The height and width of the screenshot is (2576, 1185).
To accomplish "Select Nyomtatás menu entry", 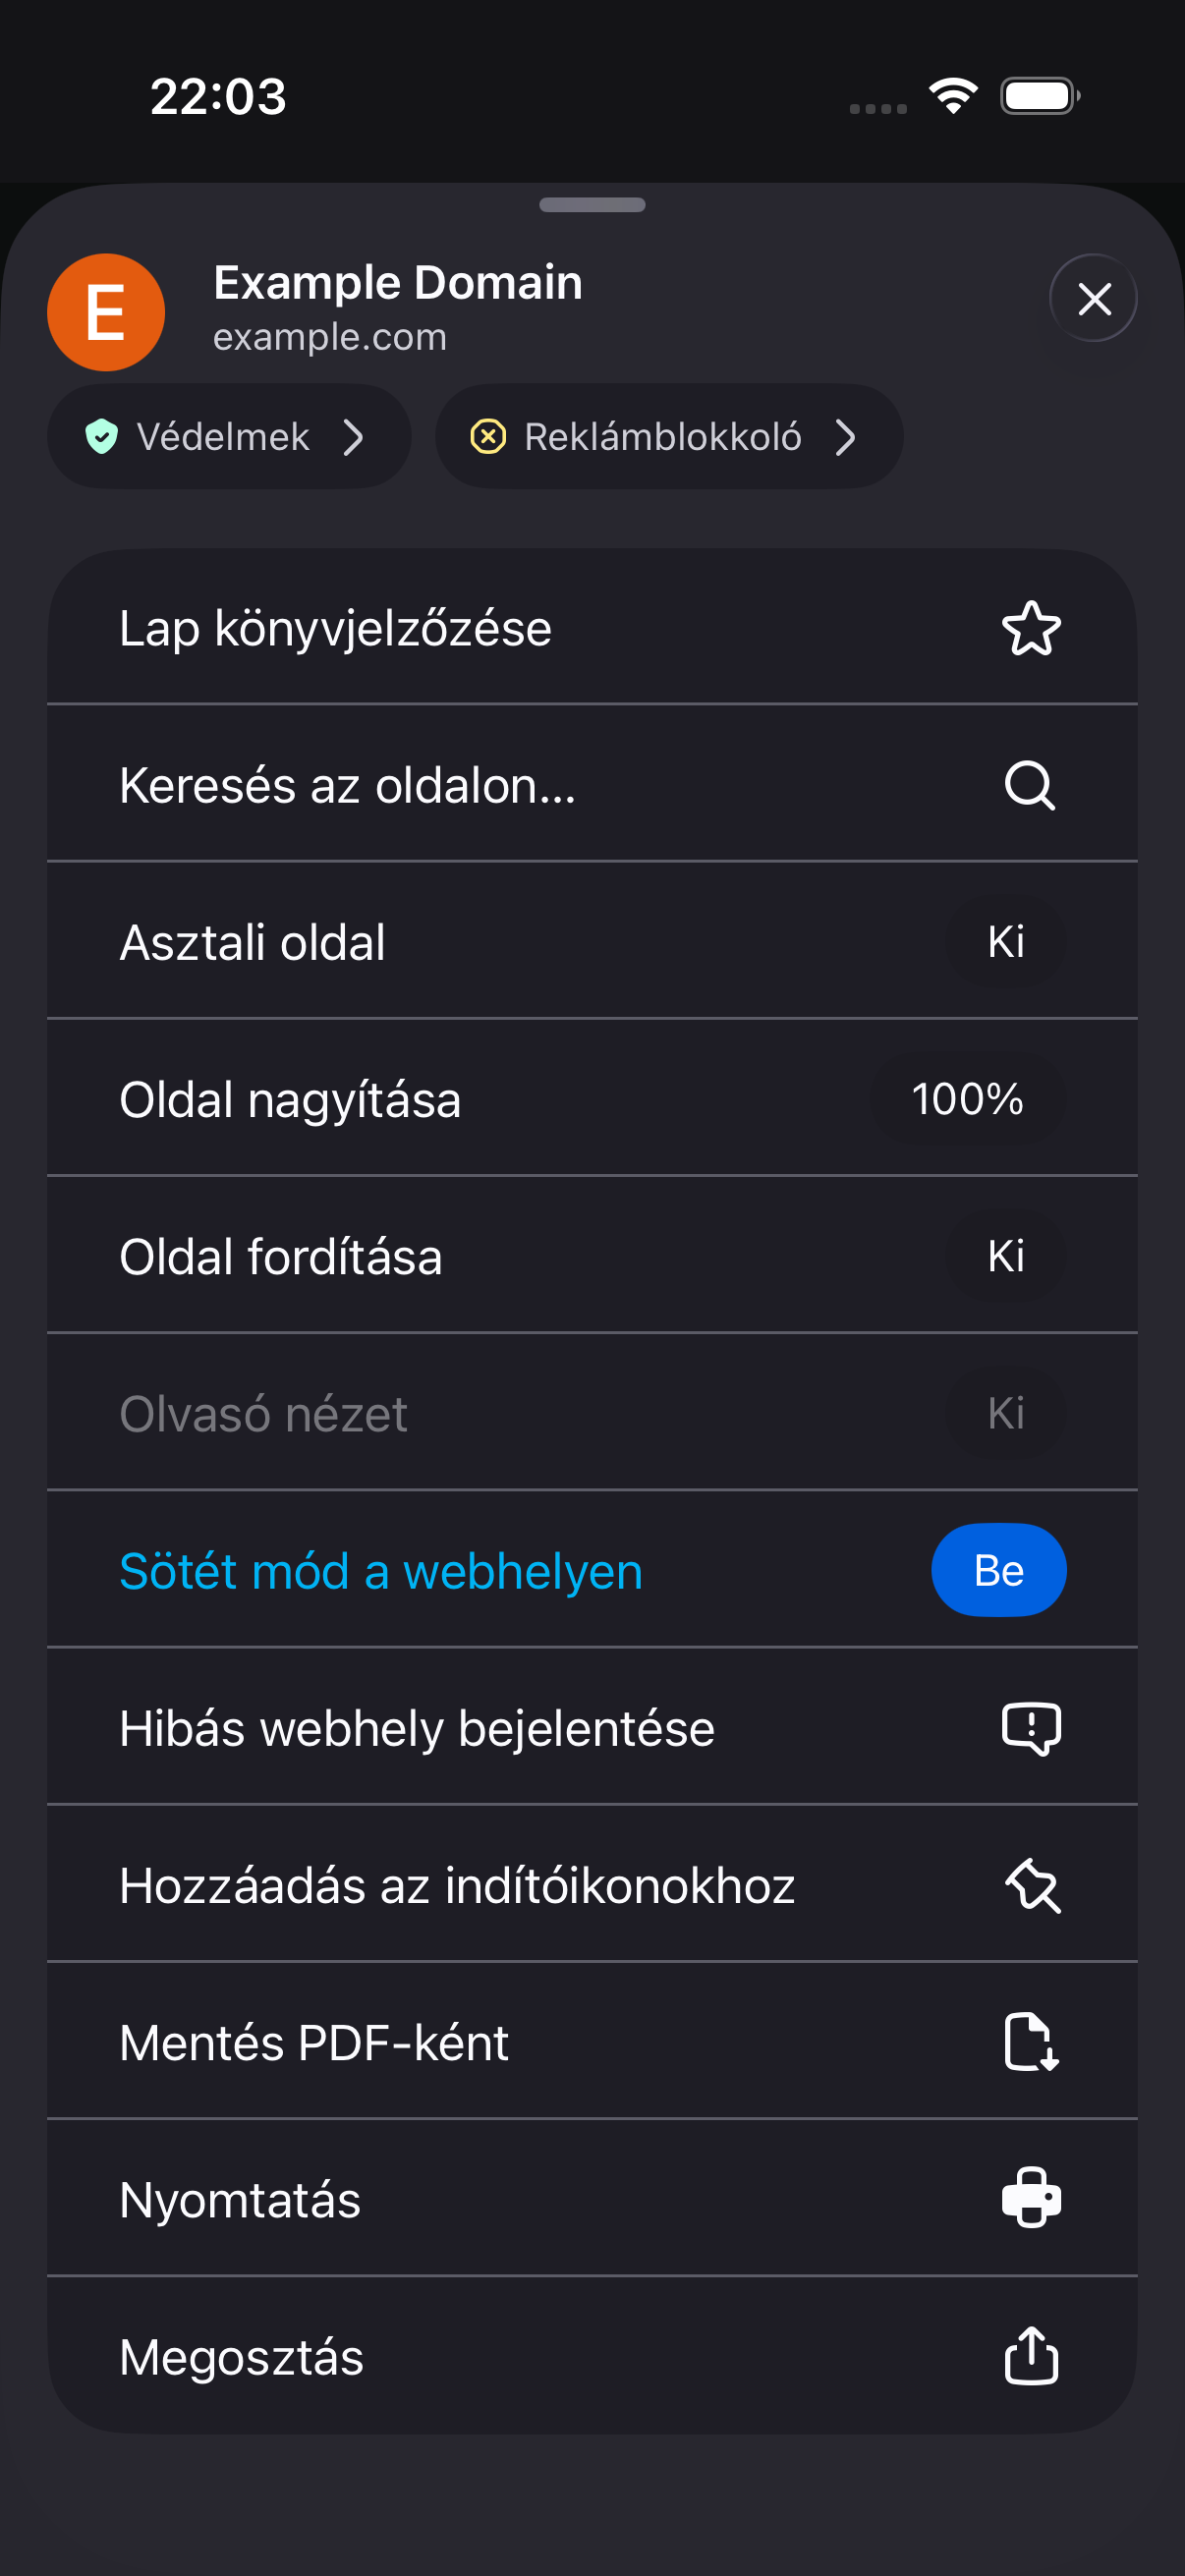I will [x=592, y=2198].
